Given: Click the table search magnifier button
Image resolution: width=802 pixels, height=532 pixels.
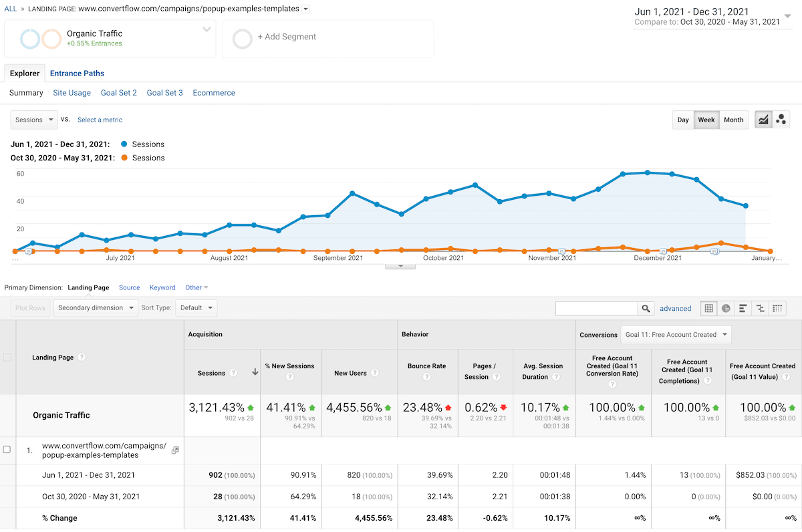Looking at the screenshot, I should click(x=645, y=308).
